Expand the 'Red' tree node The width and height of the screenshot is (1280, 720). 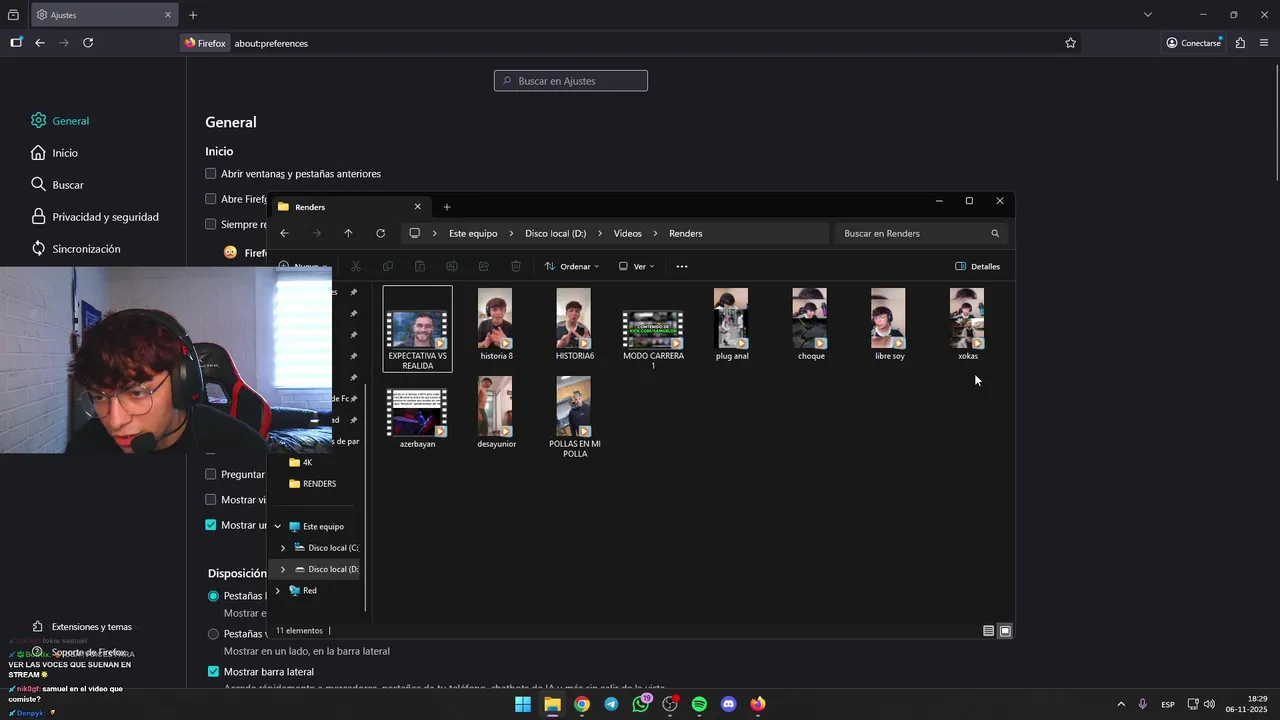pyautogui.click(x=278, y=591)
